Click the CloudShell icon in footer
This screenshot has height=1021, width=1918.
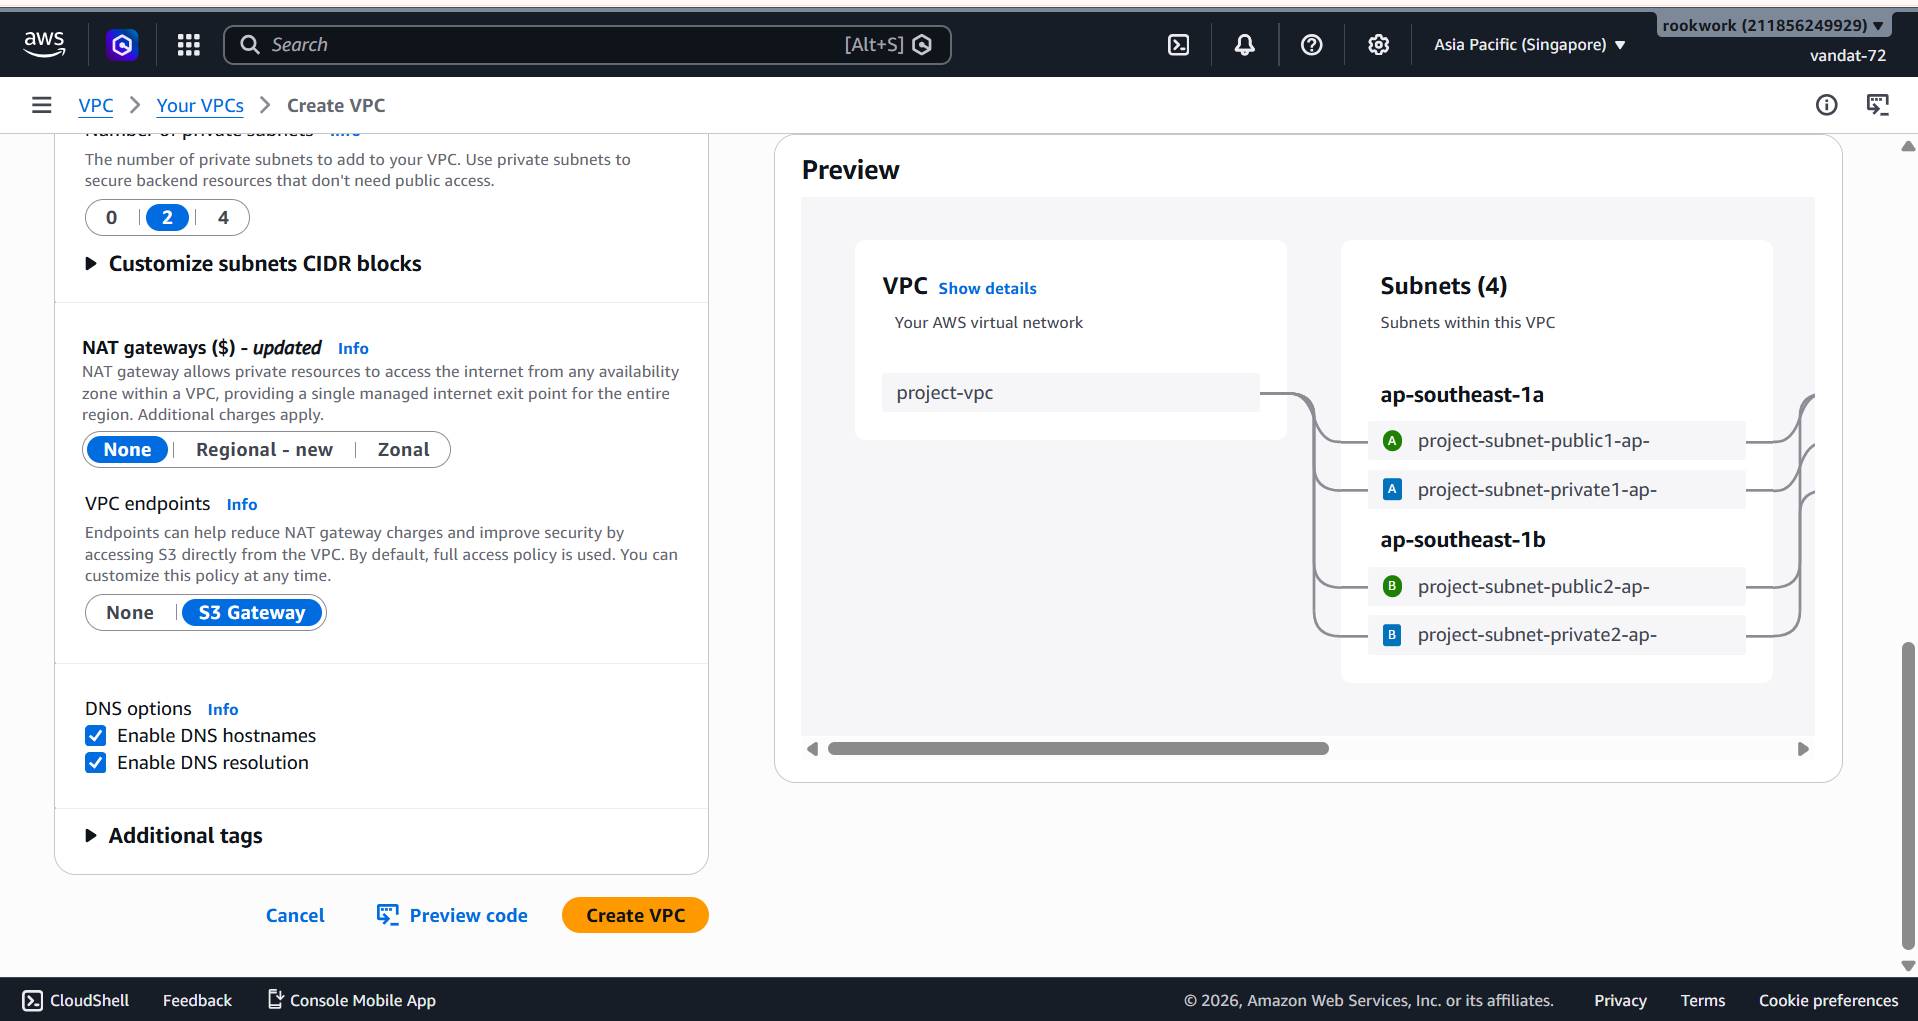point(33,1000)
